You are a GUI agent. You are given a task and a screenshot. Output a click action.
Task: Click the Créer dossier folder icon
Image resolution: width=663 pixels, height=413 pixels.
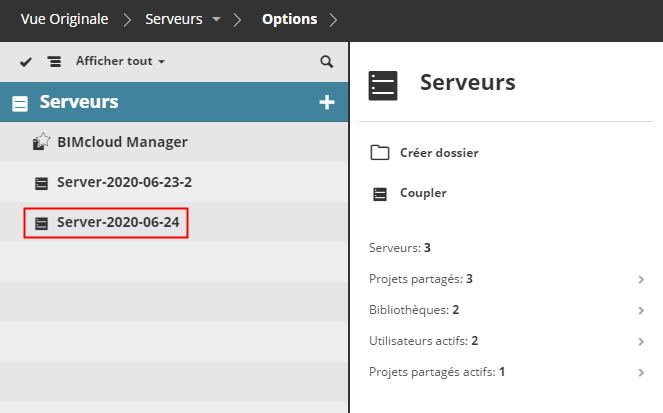tap(379, 153)
